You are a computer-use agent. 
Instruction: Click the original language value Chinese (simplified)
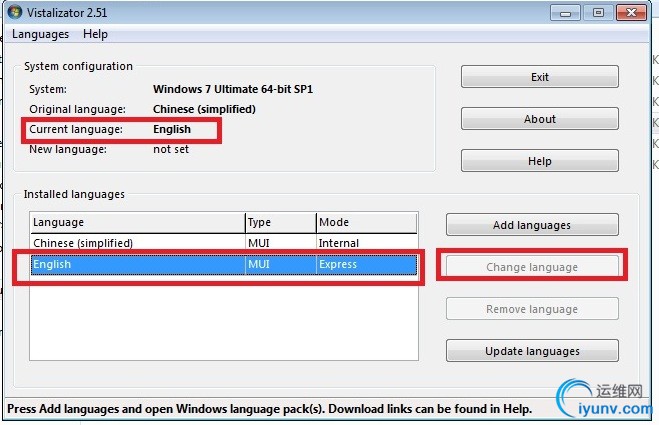coord(204,109)
